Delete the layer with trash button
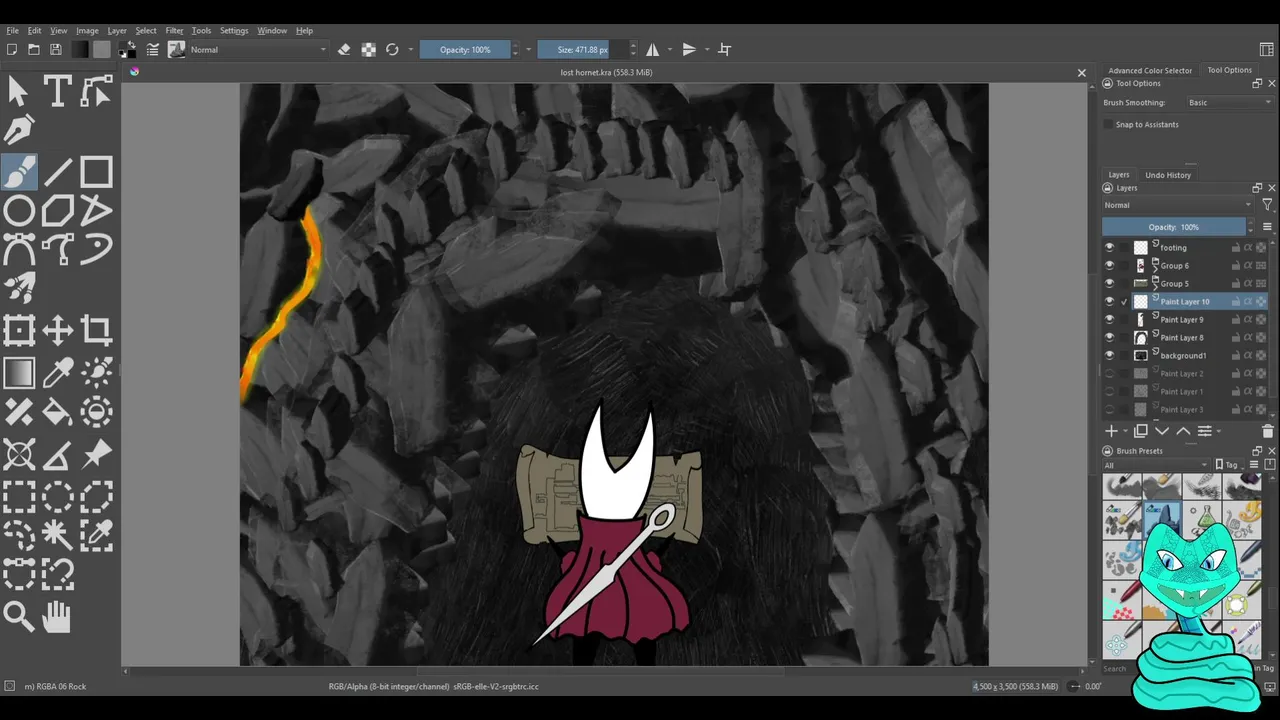 tap(1267, 431)
